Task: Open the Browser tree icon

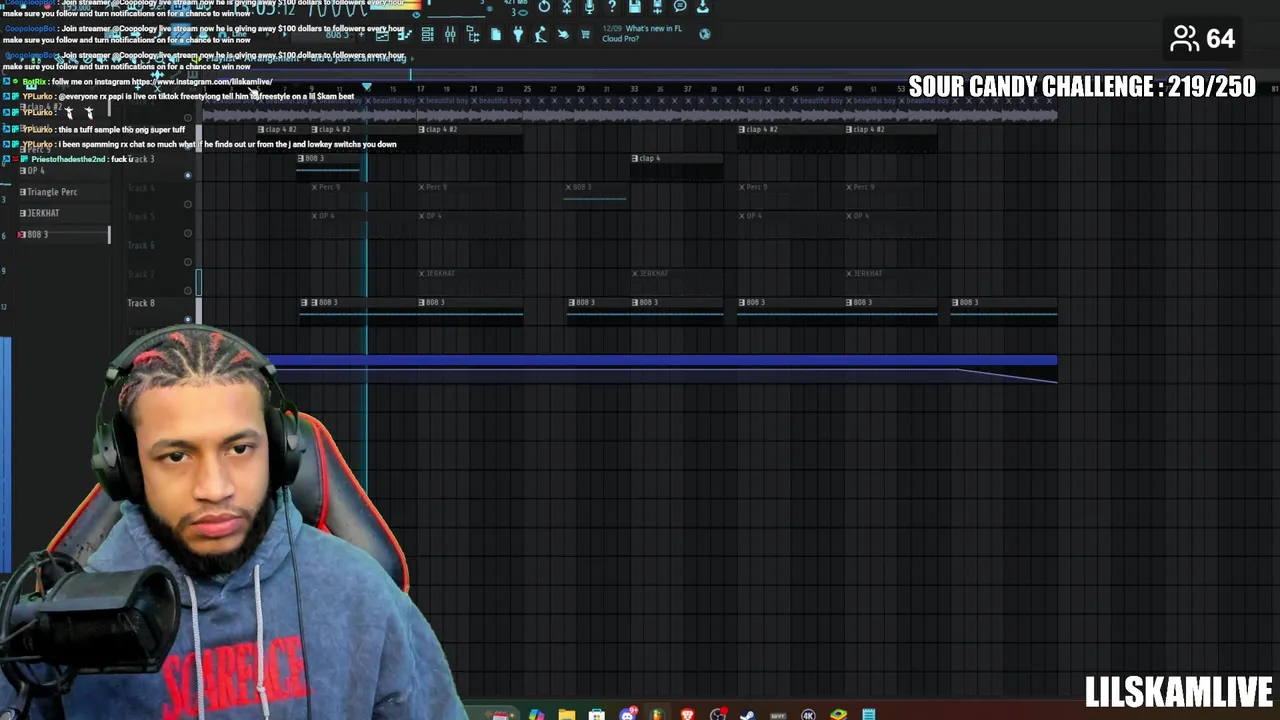Action: 472,34
